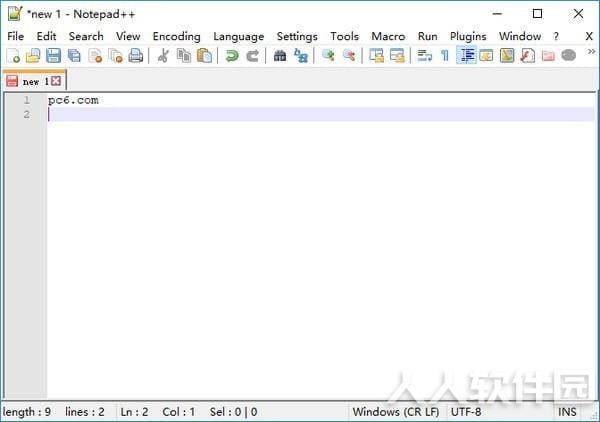Screen dimensions: 600x422
Task: Click the Open file folder icon
Action: (x=33, y=56)
